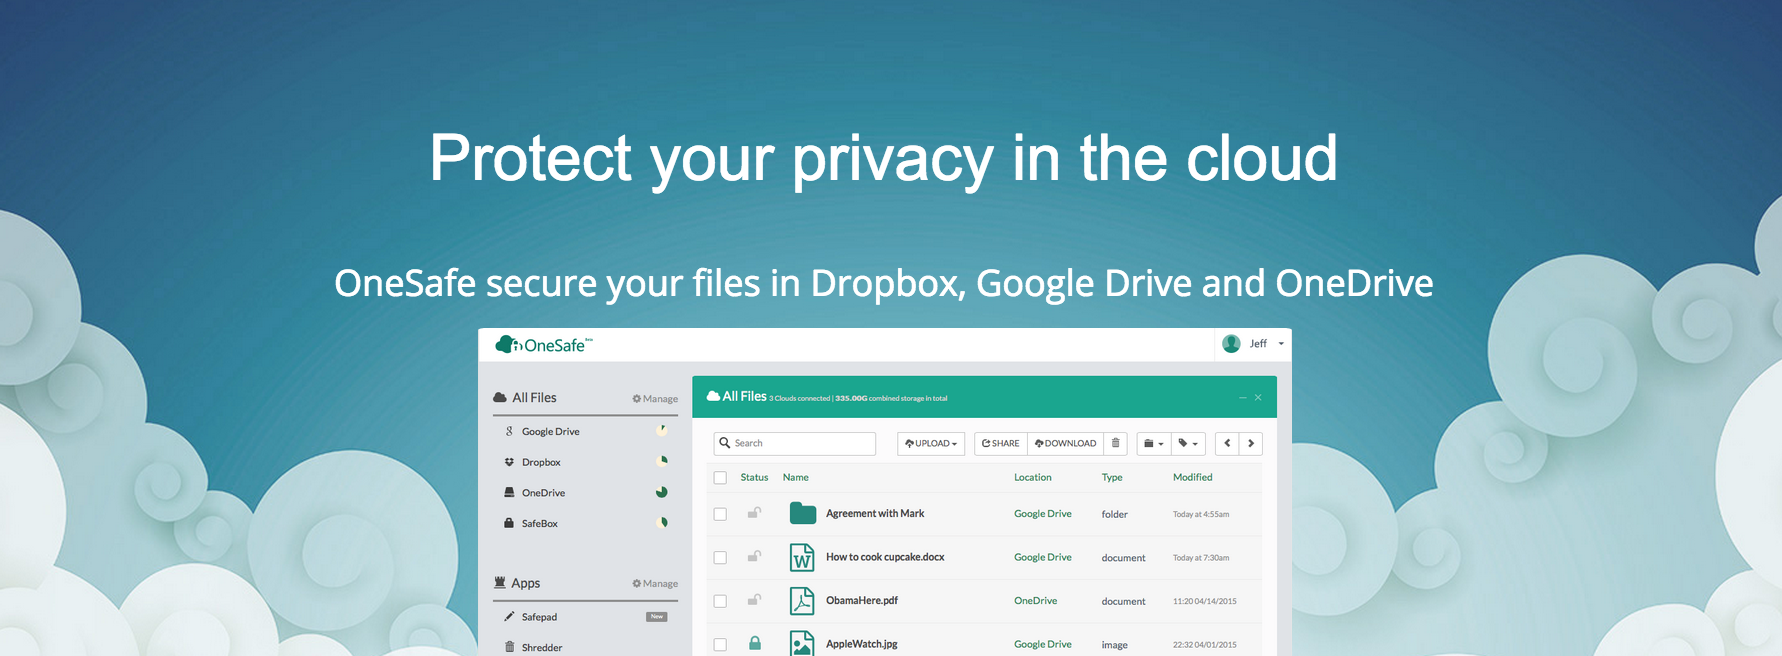Open the tag dropdown
Image resolution: width=1782 pixels, height=656 pixels.
1188,443
